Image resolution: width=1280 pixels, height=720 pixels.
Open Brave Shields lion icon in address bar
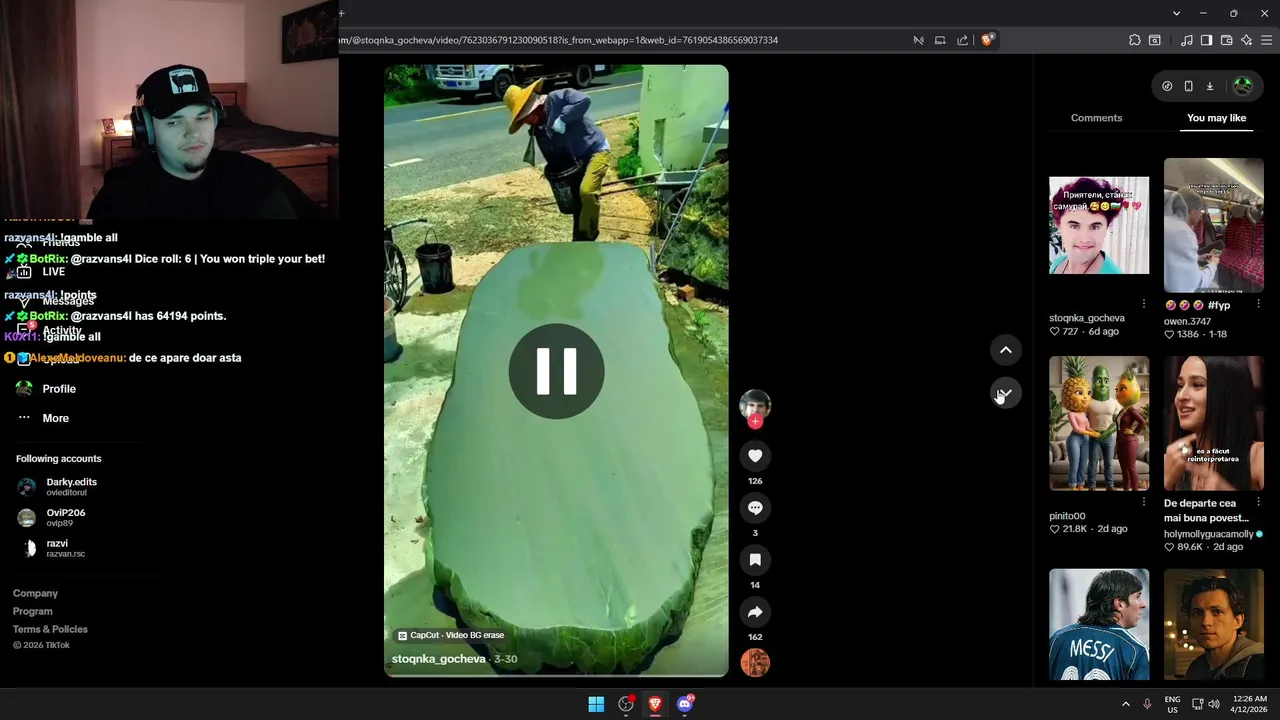(988, 40)
